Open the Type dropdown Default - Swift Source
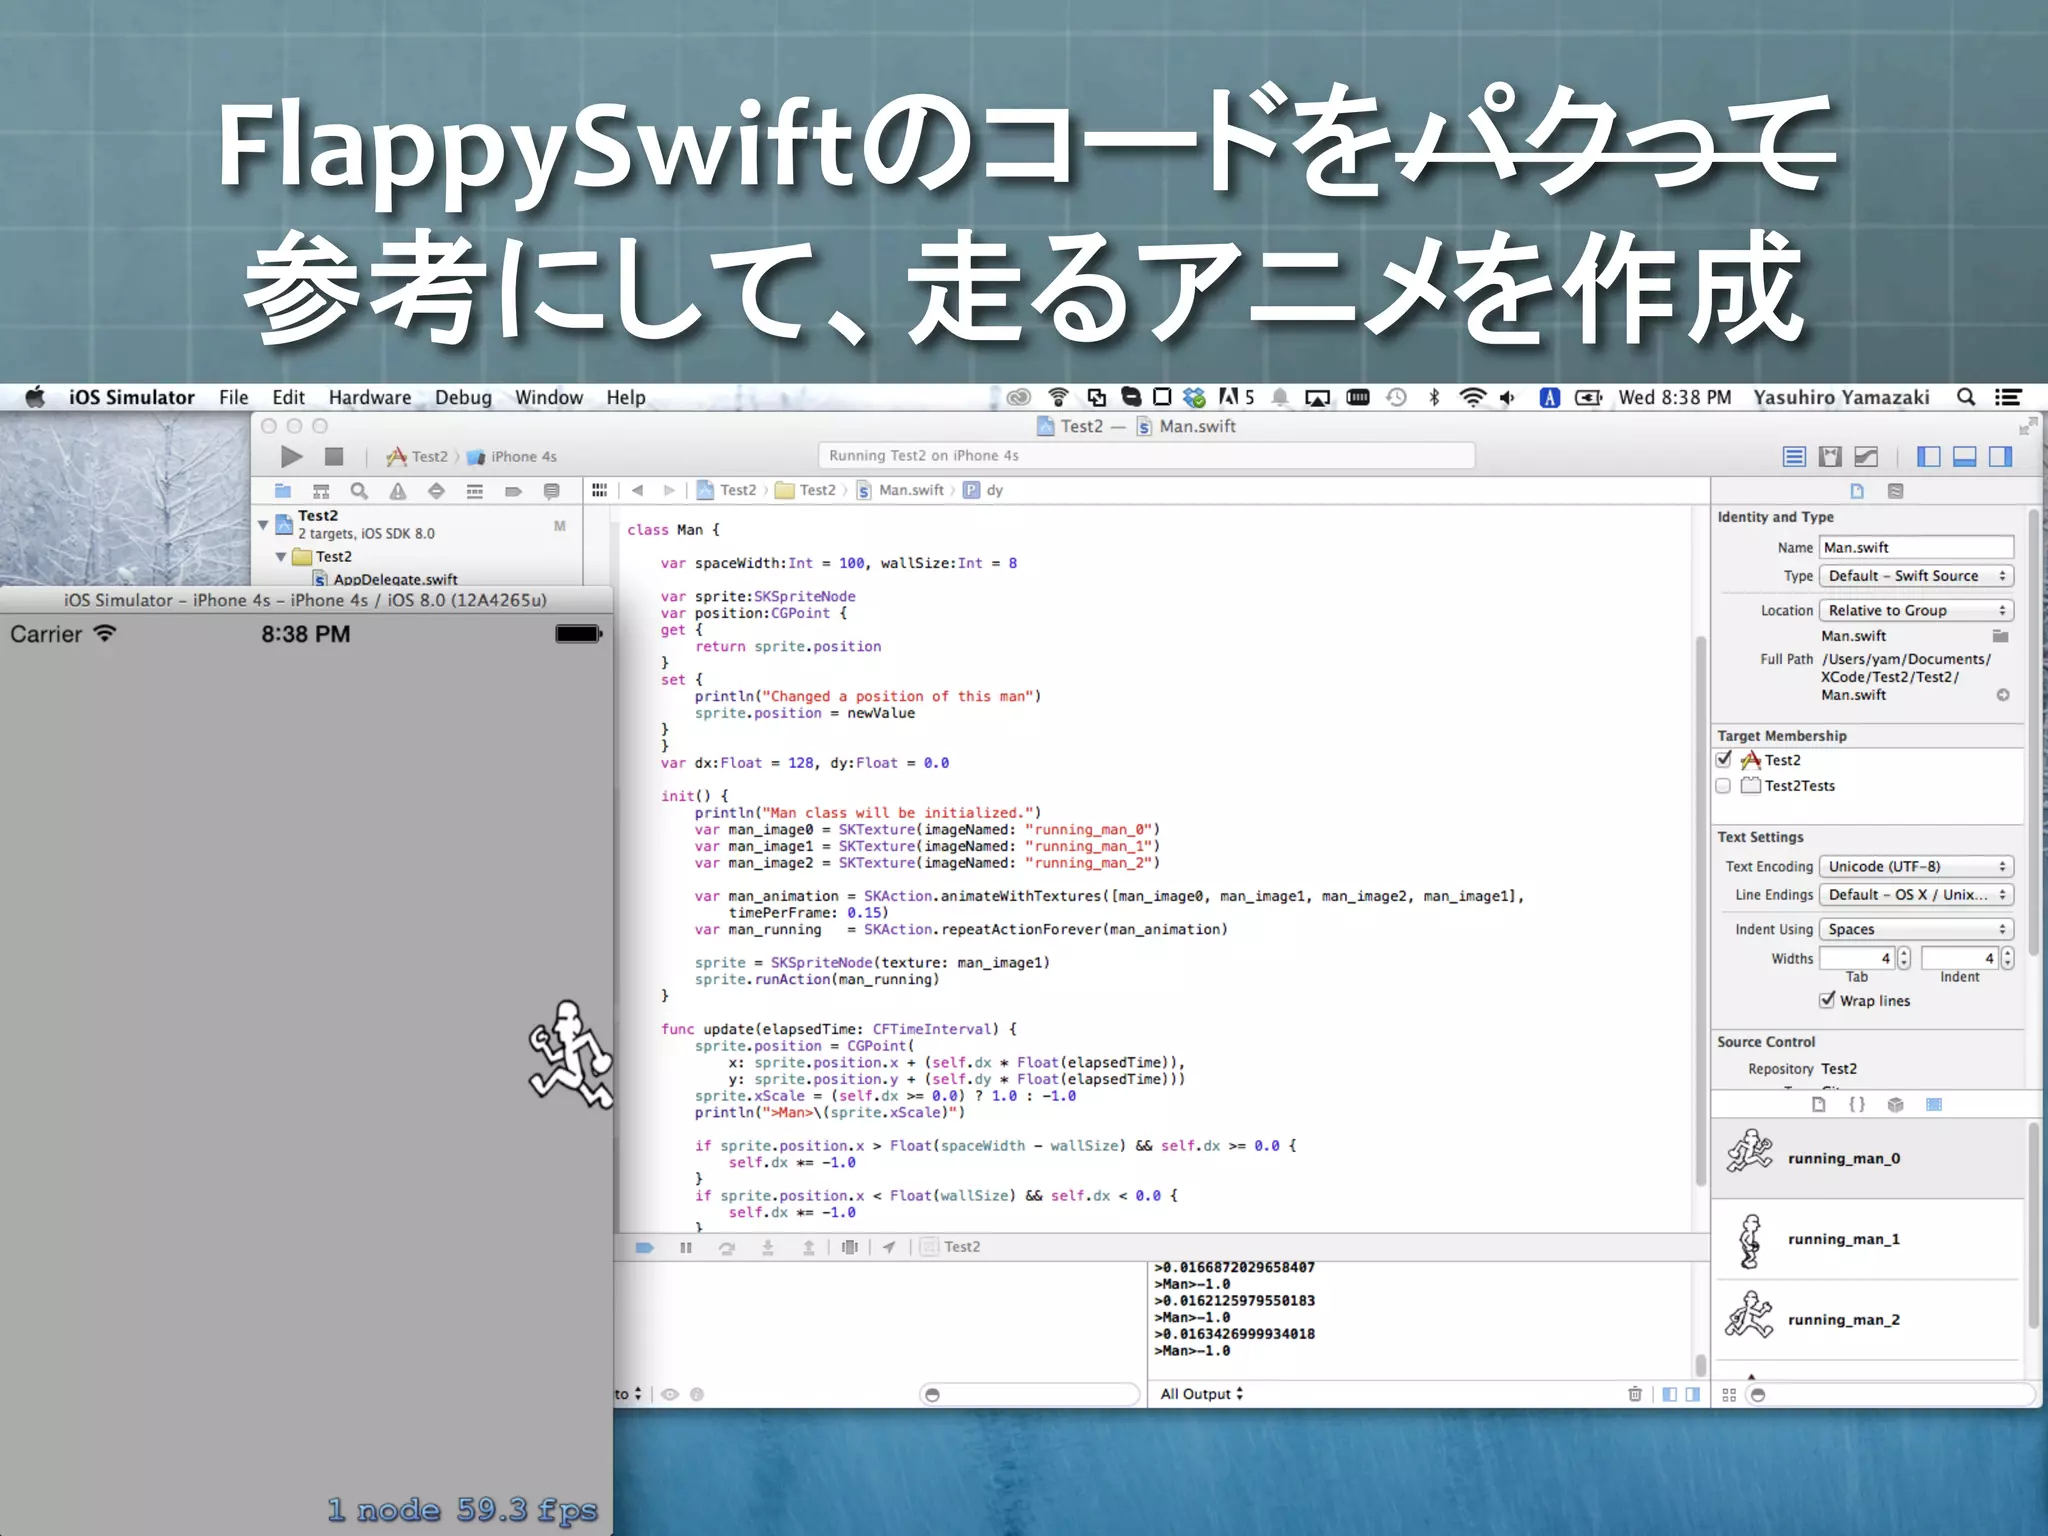The width and height of the screenshot is (2048, 1536). tap(1916, 576)
